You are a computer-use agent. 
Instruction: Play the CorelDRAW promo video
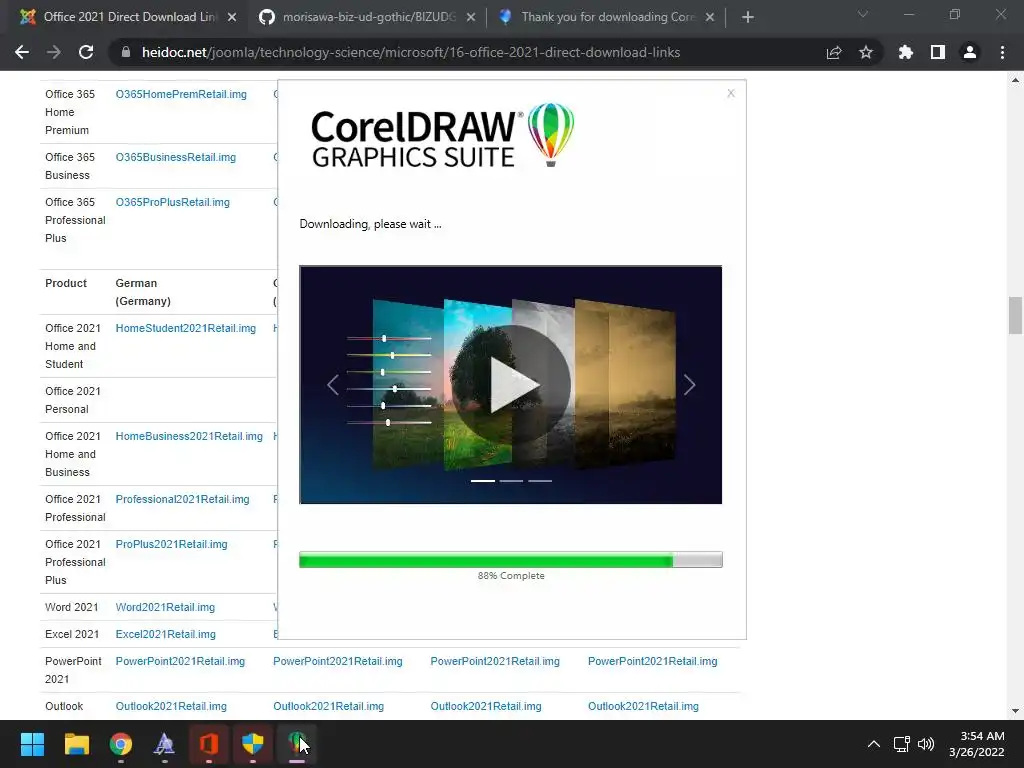coord(511,385)
